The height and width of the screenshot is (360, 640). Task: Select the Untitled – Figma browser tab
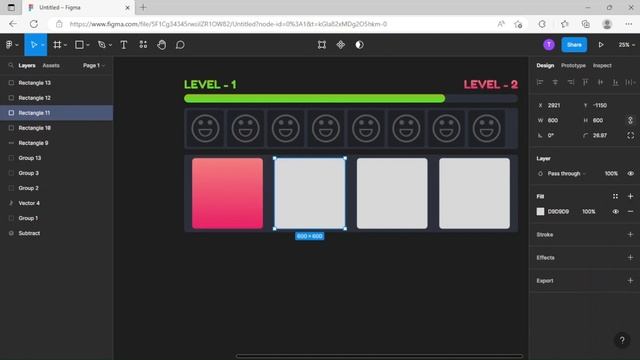click(78, 7)
